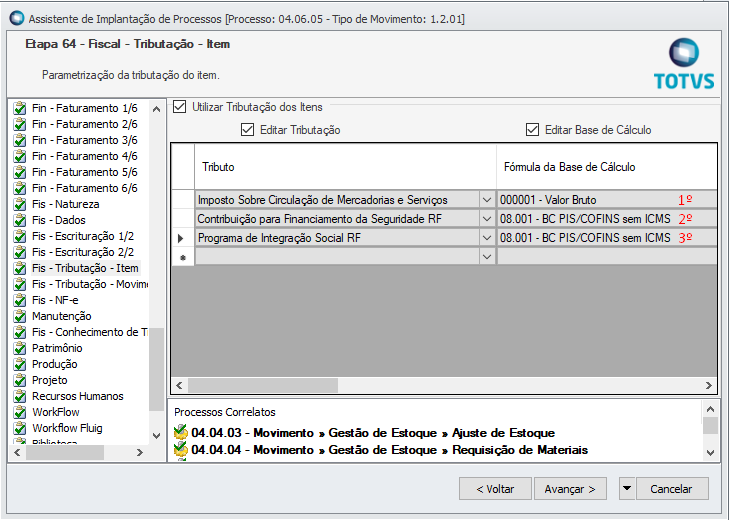Viewport: 729px width, 520px height.
Task: Click the checkmark icon beside Fis - NF-e
Action: tap(20, 300)
